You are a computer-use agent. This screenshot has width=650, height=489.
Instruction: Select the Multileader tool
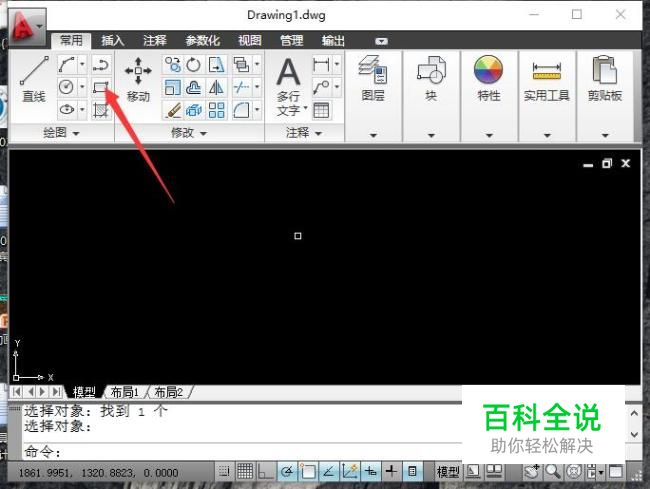[x=321, y=87]
